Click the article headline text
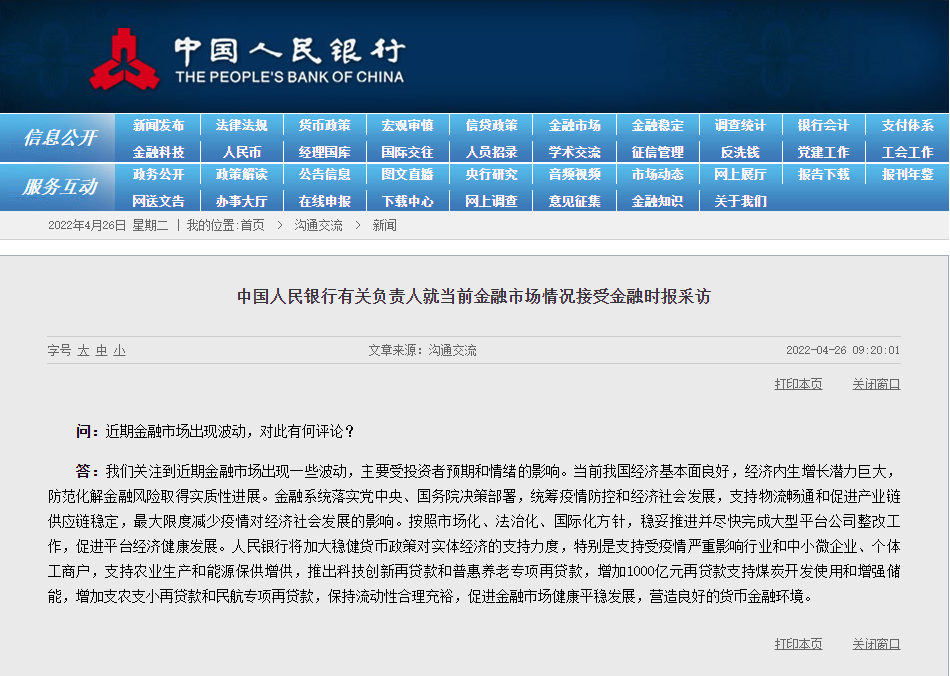Screen dimensions: 950x676 coord(474,296)
